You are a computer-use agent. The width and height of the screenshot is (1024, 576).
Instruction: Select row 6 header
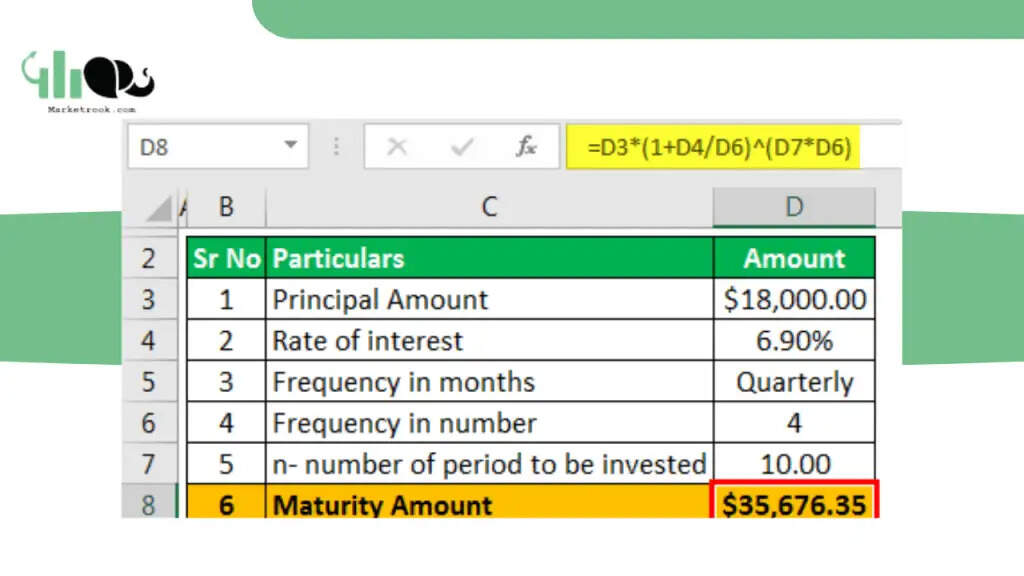pos(149,423)
